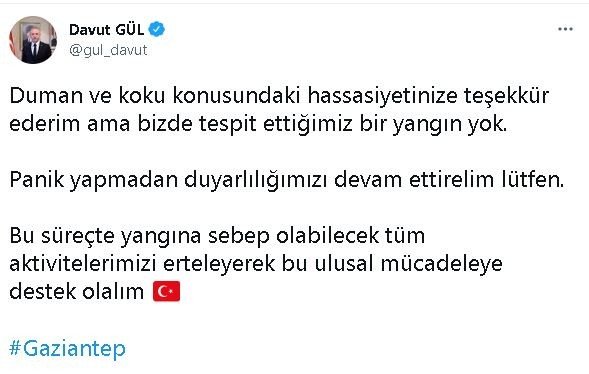Click the word 'mücadeleye' in the tweet
The width and height of the screenshot is (589, 374).
[x=441, y=264]
